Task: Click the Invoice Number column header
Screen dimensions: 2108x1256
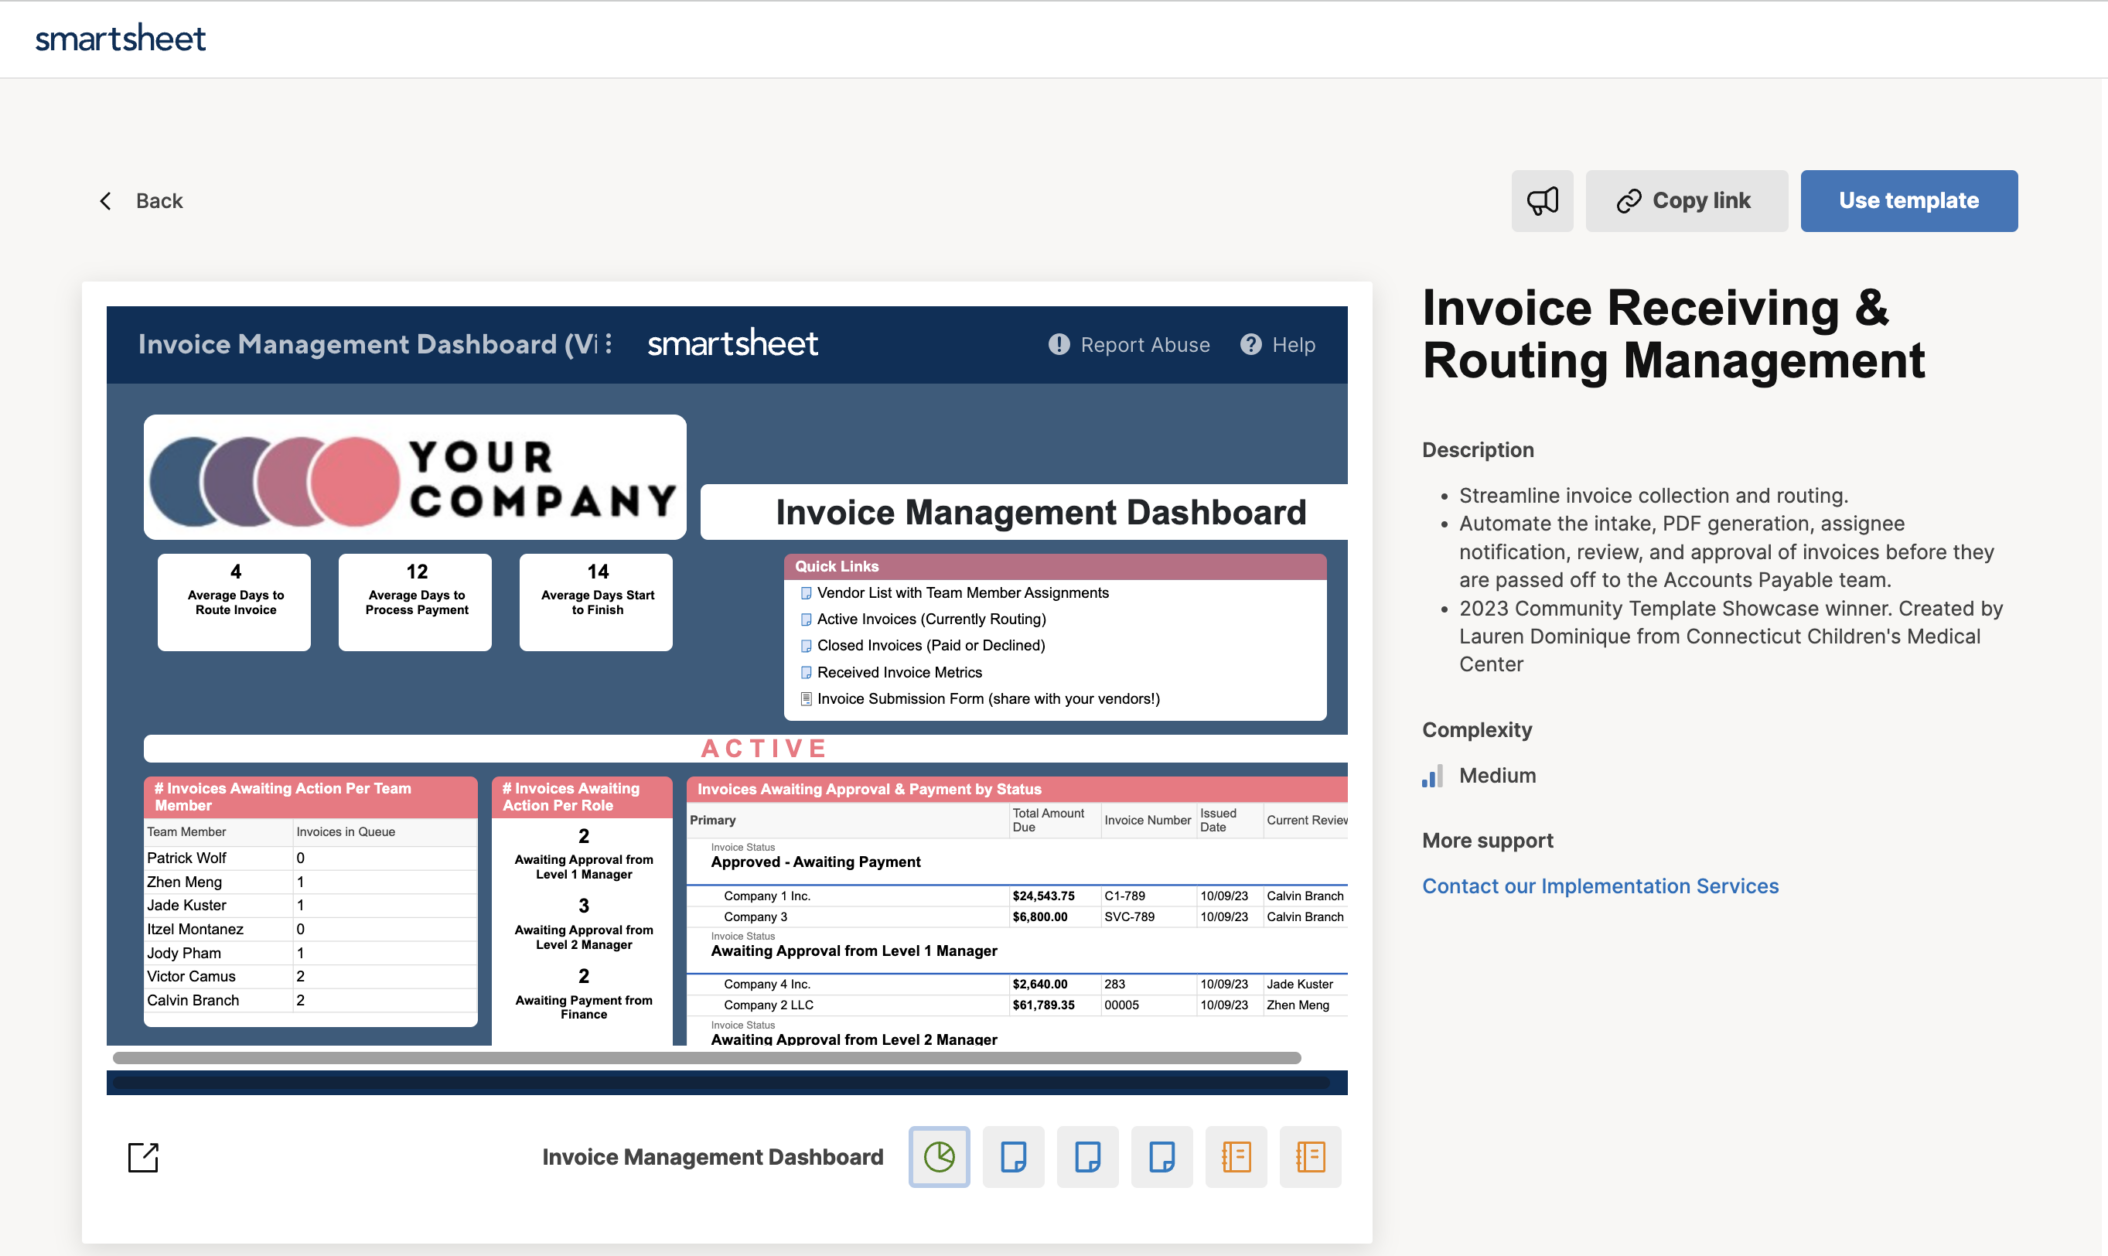Action: [1148, 820]
